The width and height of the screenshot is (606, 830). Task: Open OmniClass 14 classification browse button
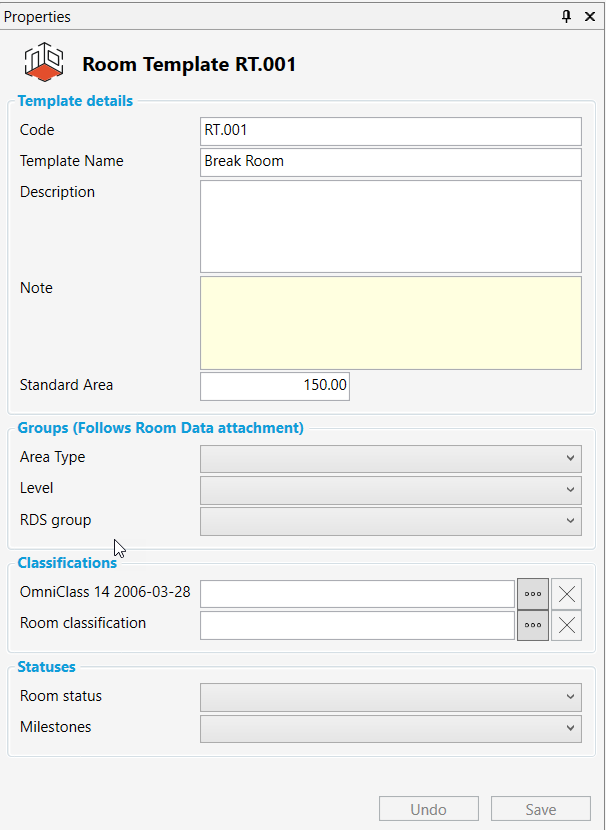533,594
